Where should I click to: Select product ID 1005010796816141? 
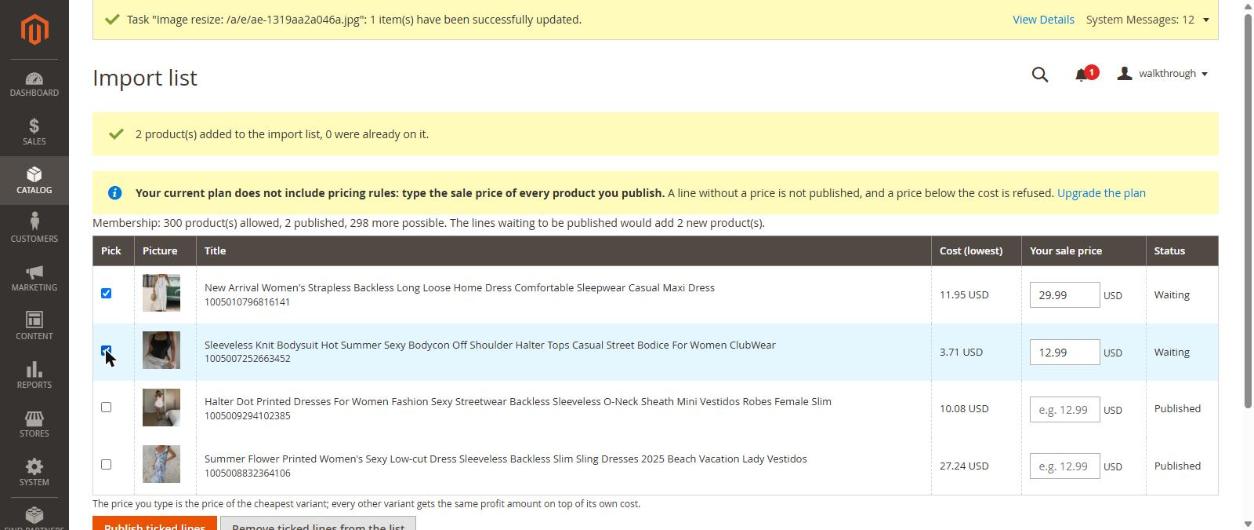[x=247, y=302]
